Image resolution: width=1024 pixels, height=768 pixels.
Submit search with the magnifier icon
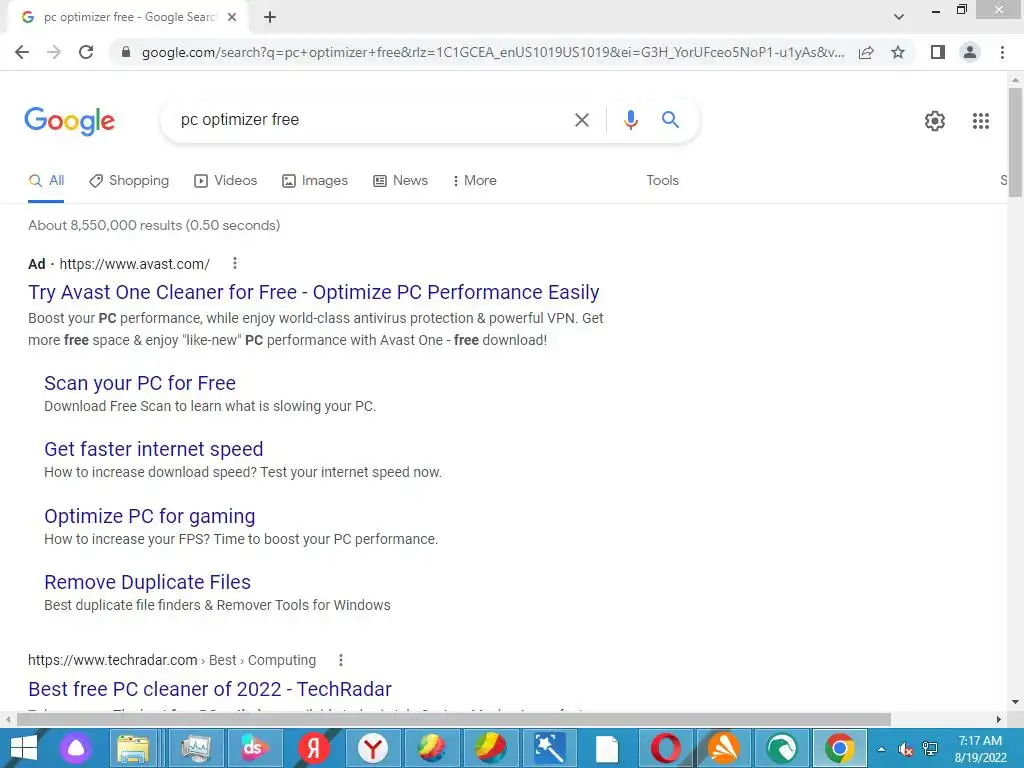(670, 120)
